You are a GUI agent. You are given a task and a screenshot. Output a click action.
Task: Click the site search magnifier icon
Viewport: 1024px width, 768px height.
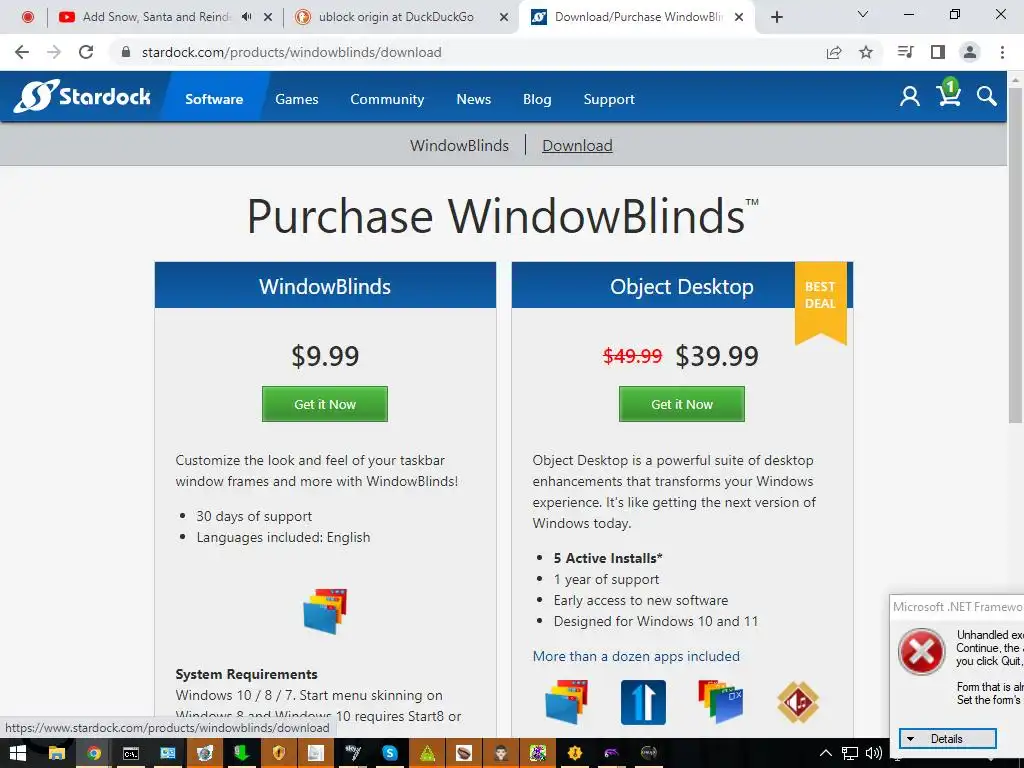click(986, 97)
